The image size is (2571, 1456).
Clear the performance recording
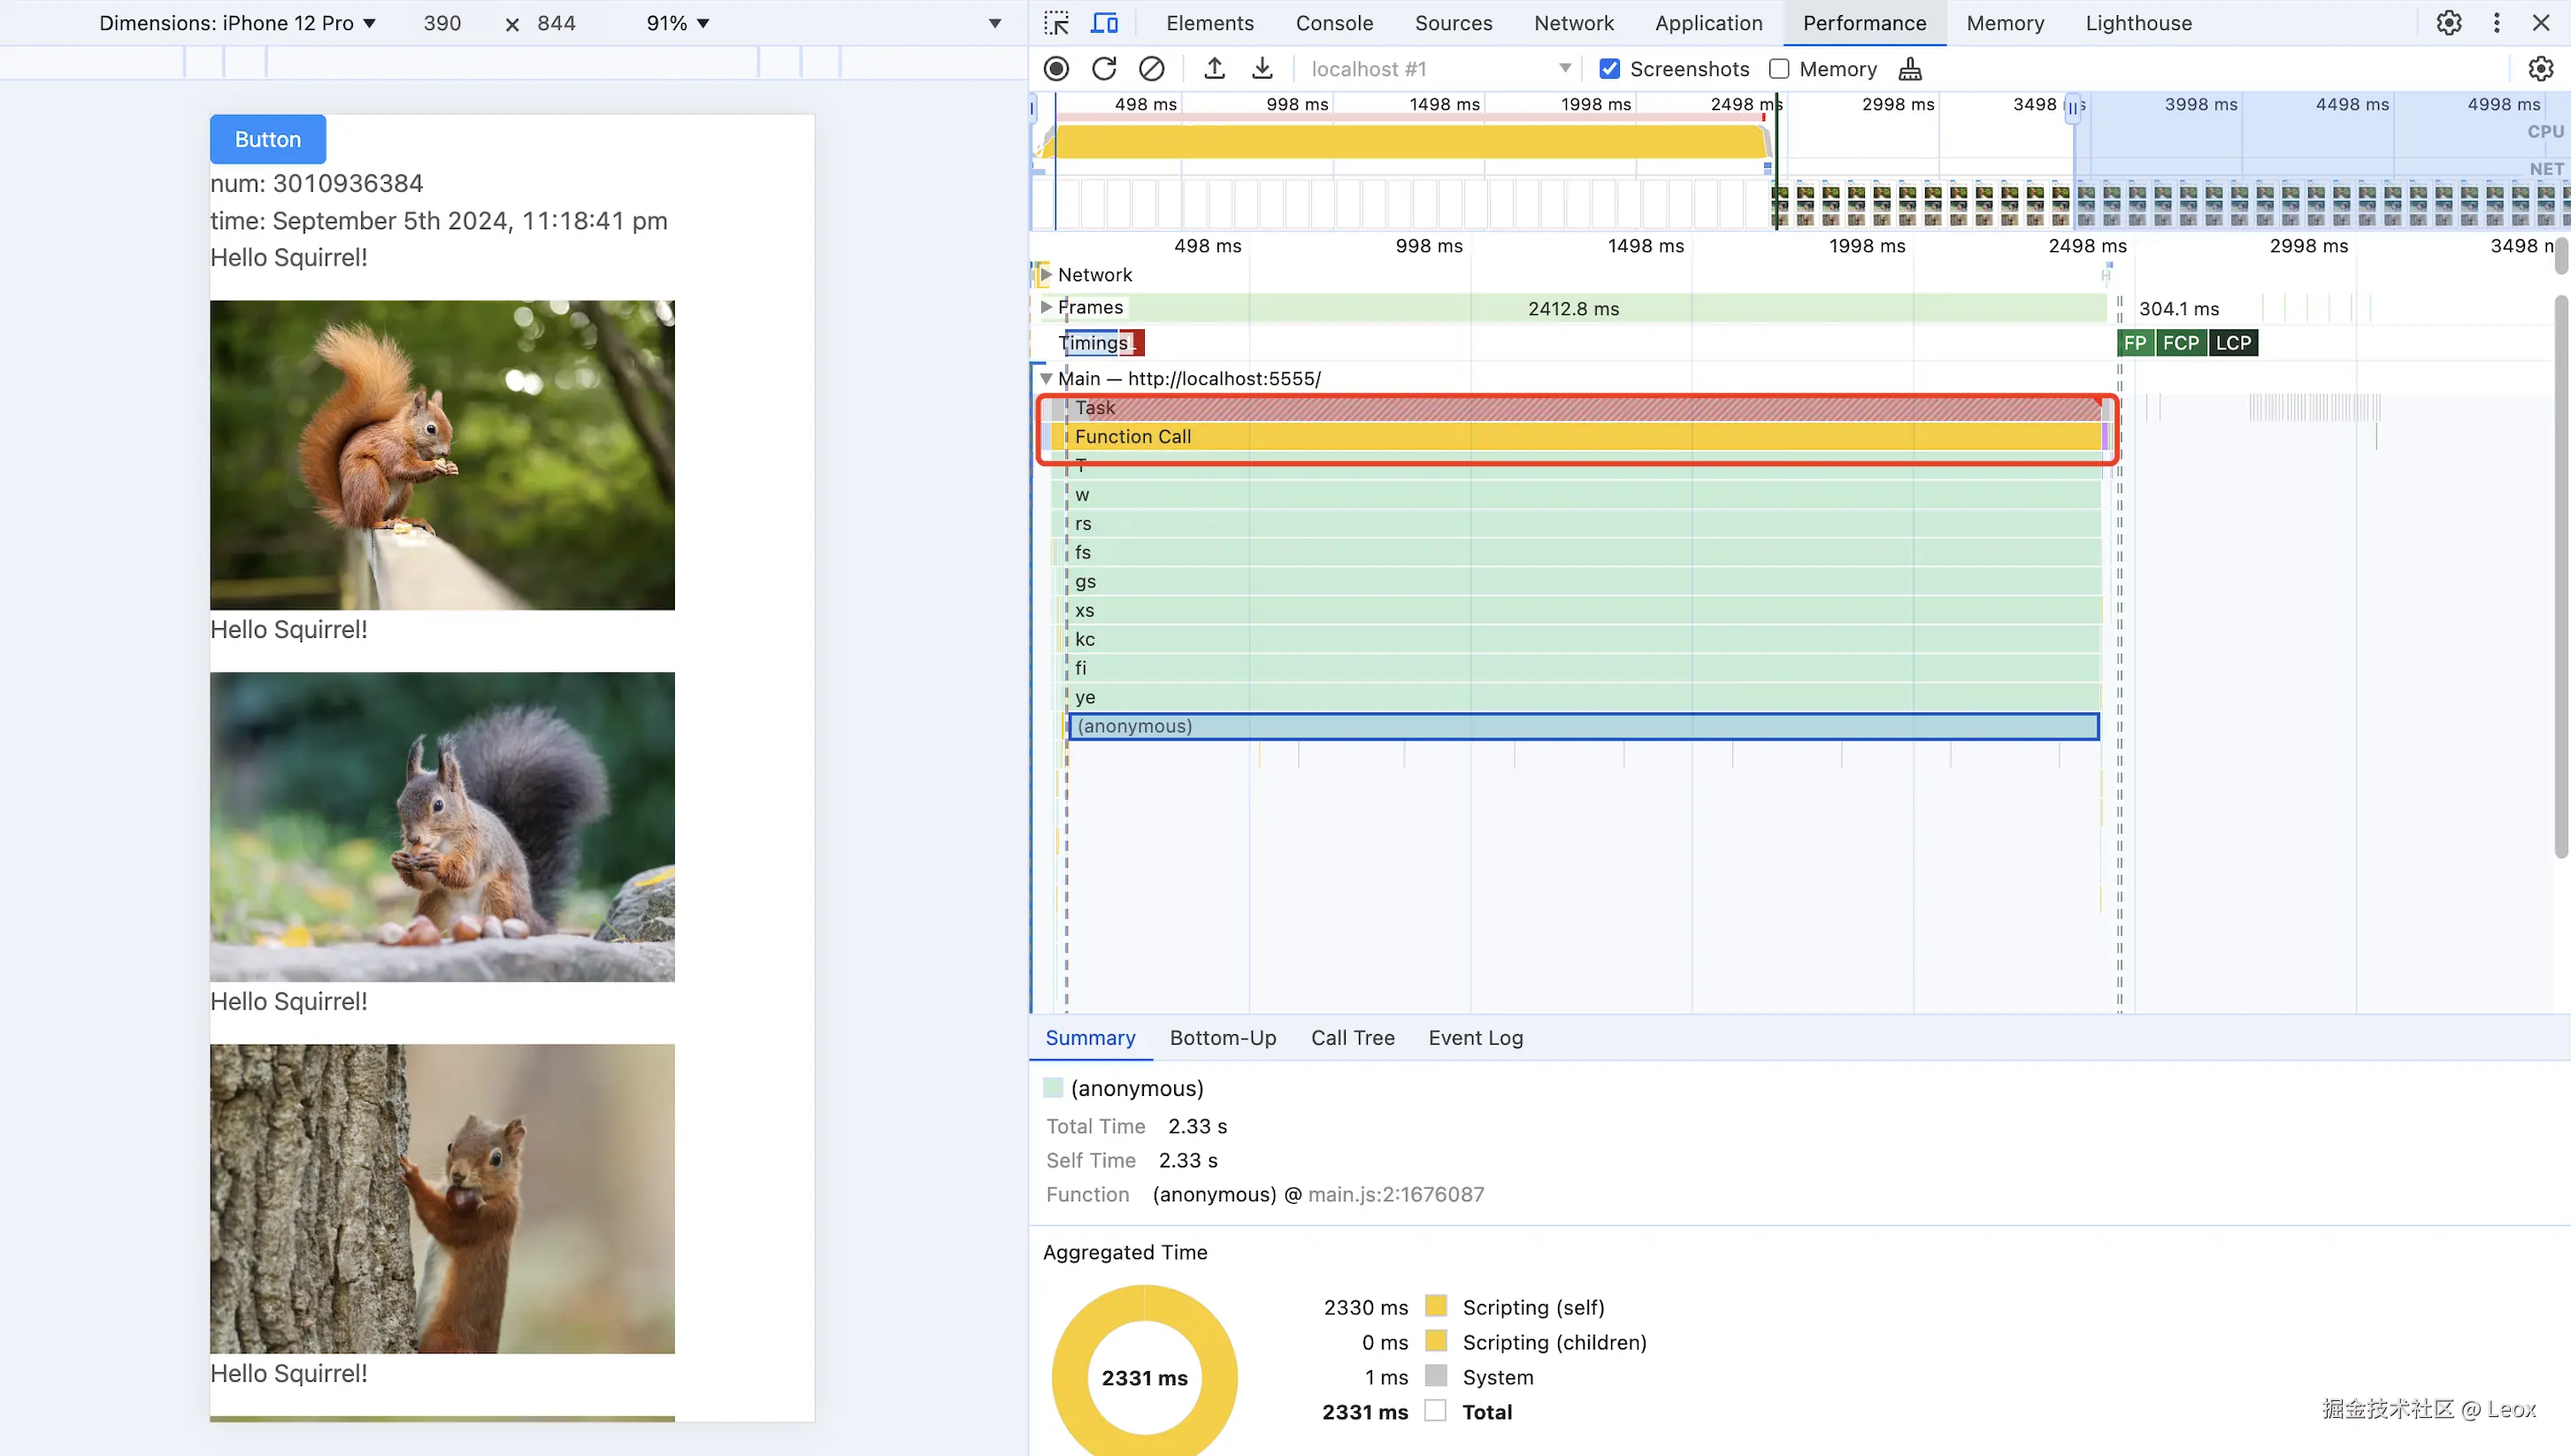point(1152,69)
